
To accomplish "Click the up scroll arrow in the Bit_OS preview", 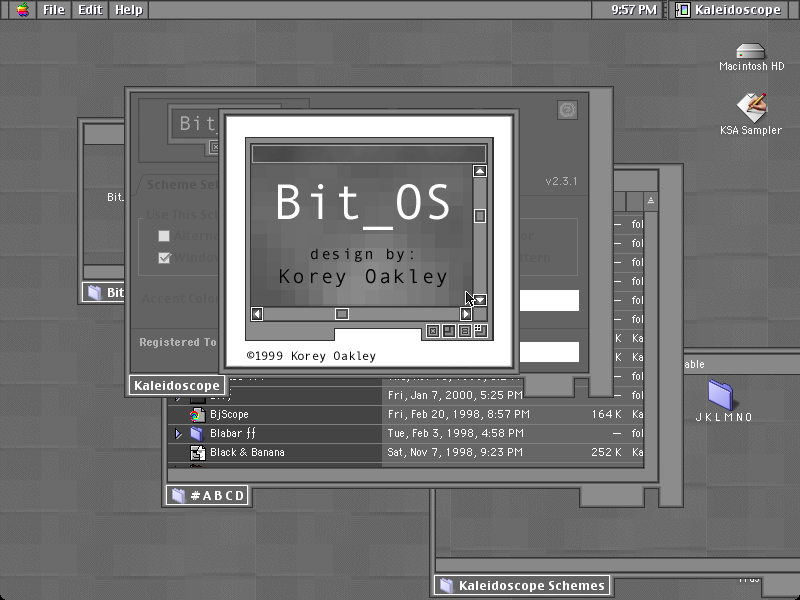I will pyautogui.click(x=480, y=171).
